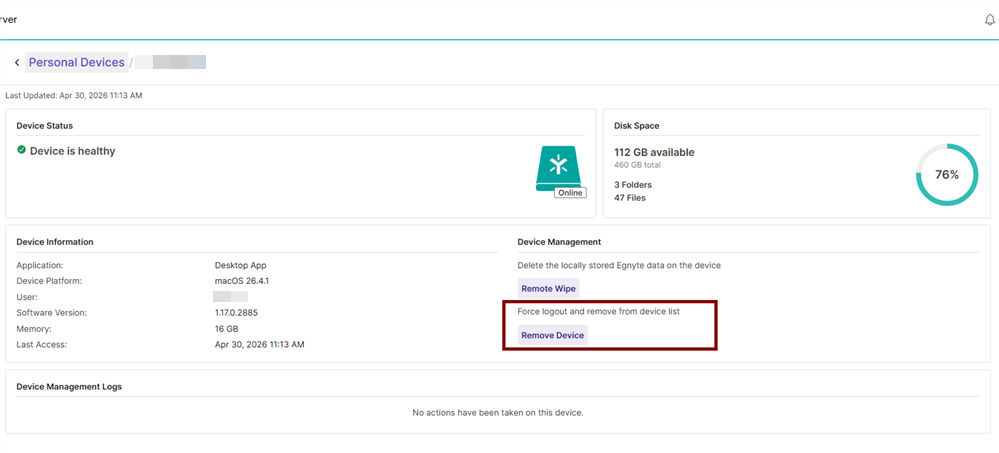999x453 pixels.
Task: Go back using the left chevron arrow
Action: pyautogui.click(x=17, y=62)
